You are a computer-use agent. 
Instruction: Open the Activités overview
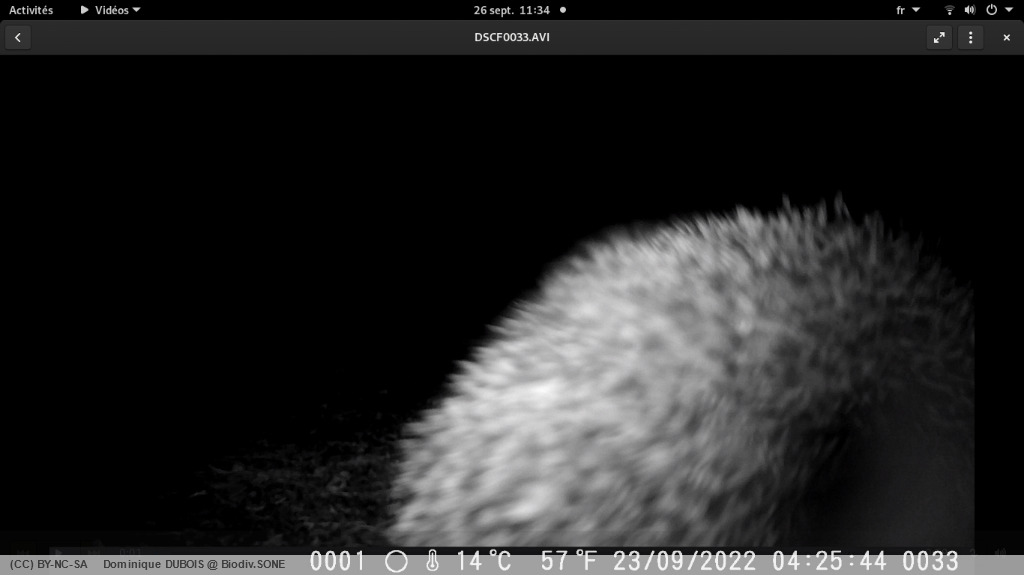coord(31,10)
